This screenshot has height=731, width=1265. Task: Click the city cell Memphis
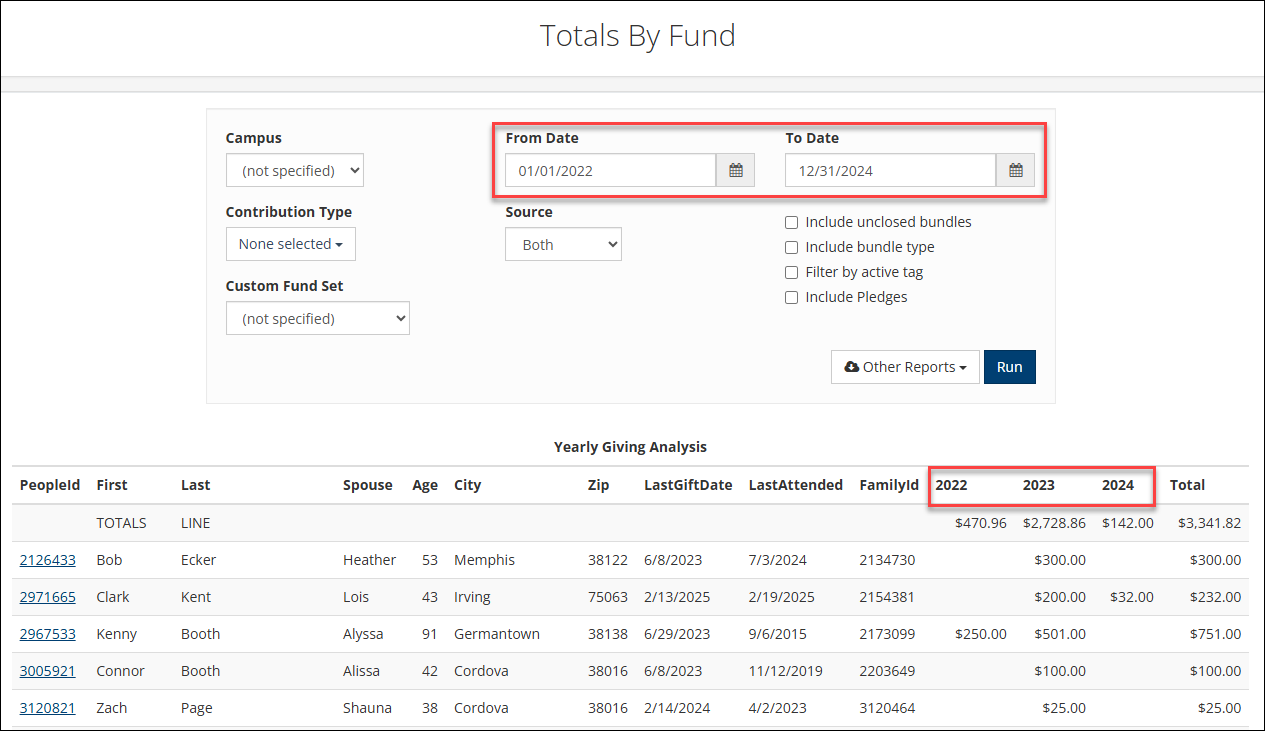485,560
